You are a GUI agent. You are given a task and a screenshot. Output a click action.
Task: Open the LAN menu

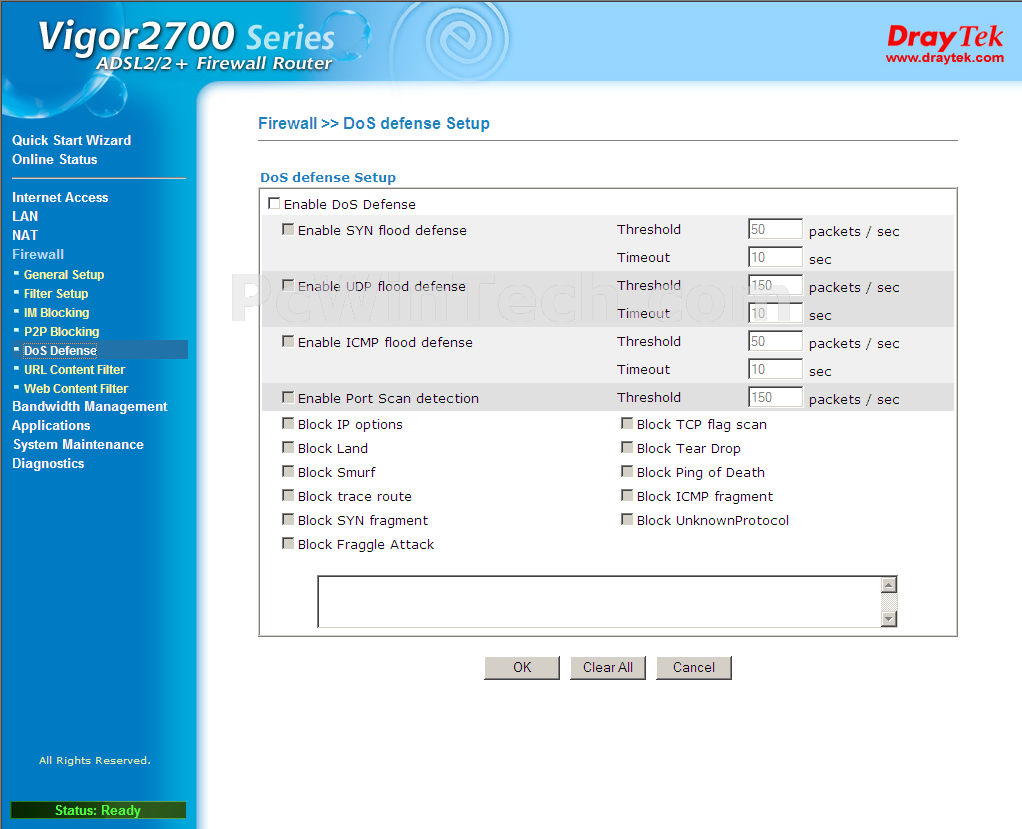(x=25, y=216)
